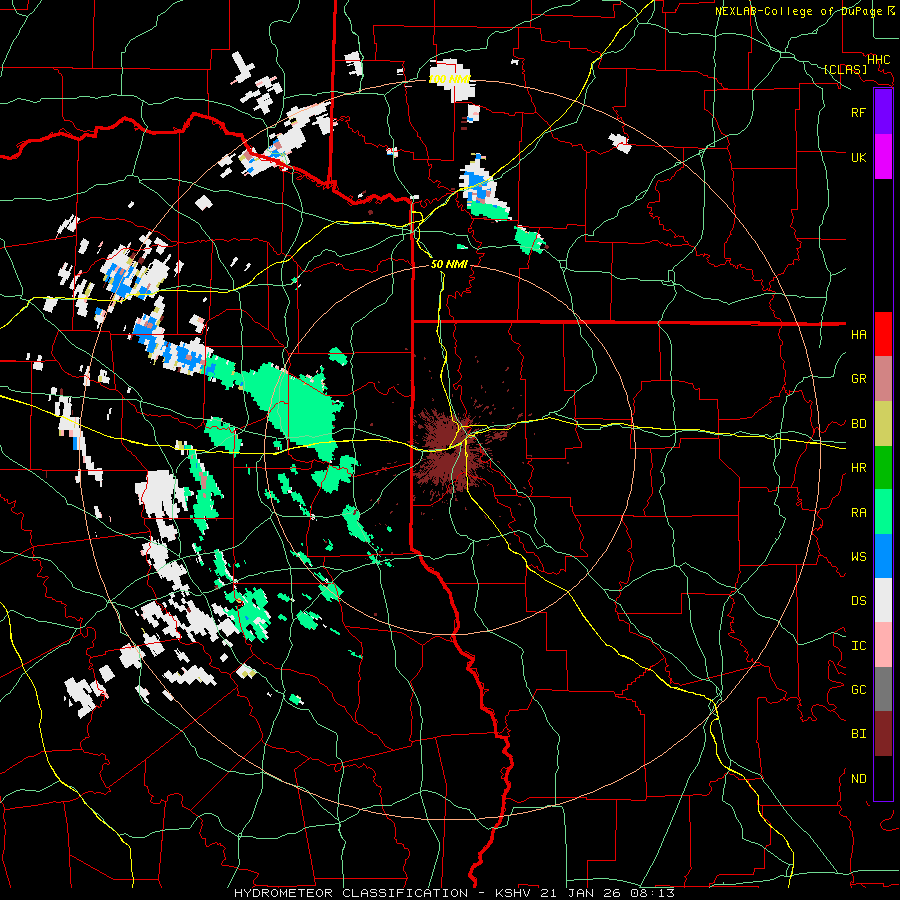This screenshot has height=900, width=900.
Task: Click the HR dark green legend swatch
Action: (883, 467)
